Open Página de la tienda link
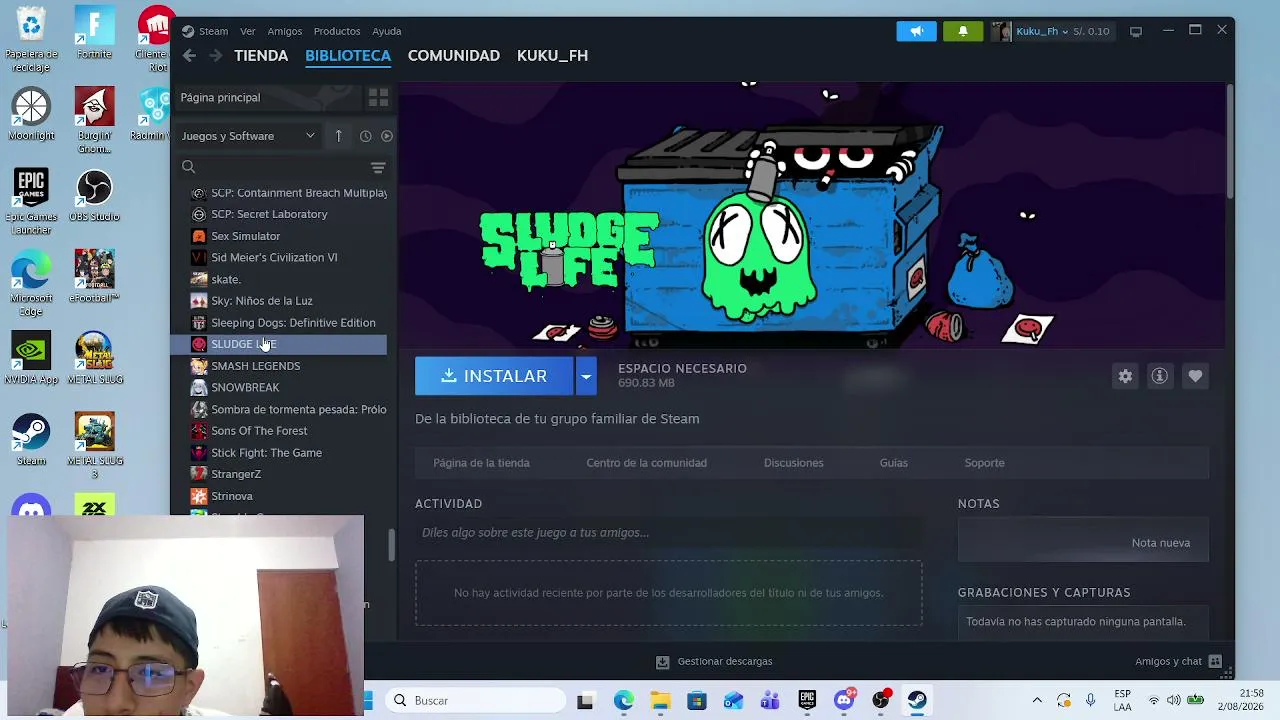 point(481,463)
